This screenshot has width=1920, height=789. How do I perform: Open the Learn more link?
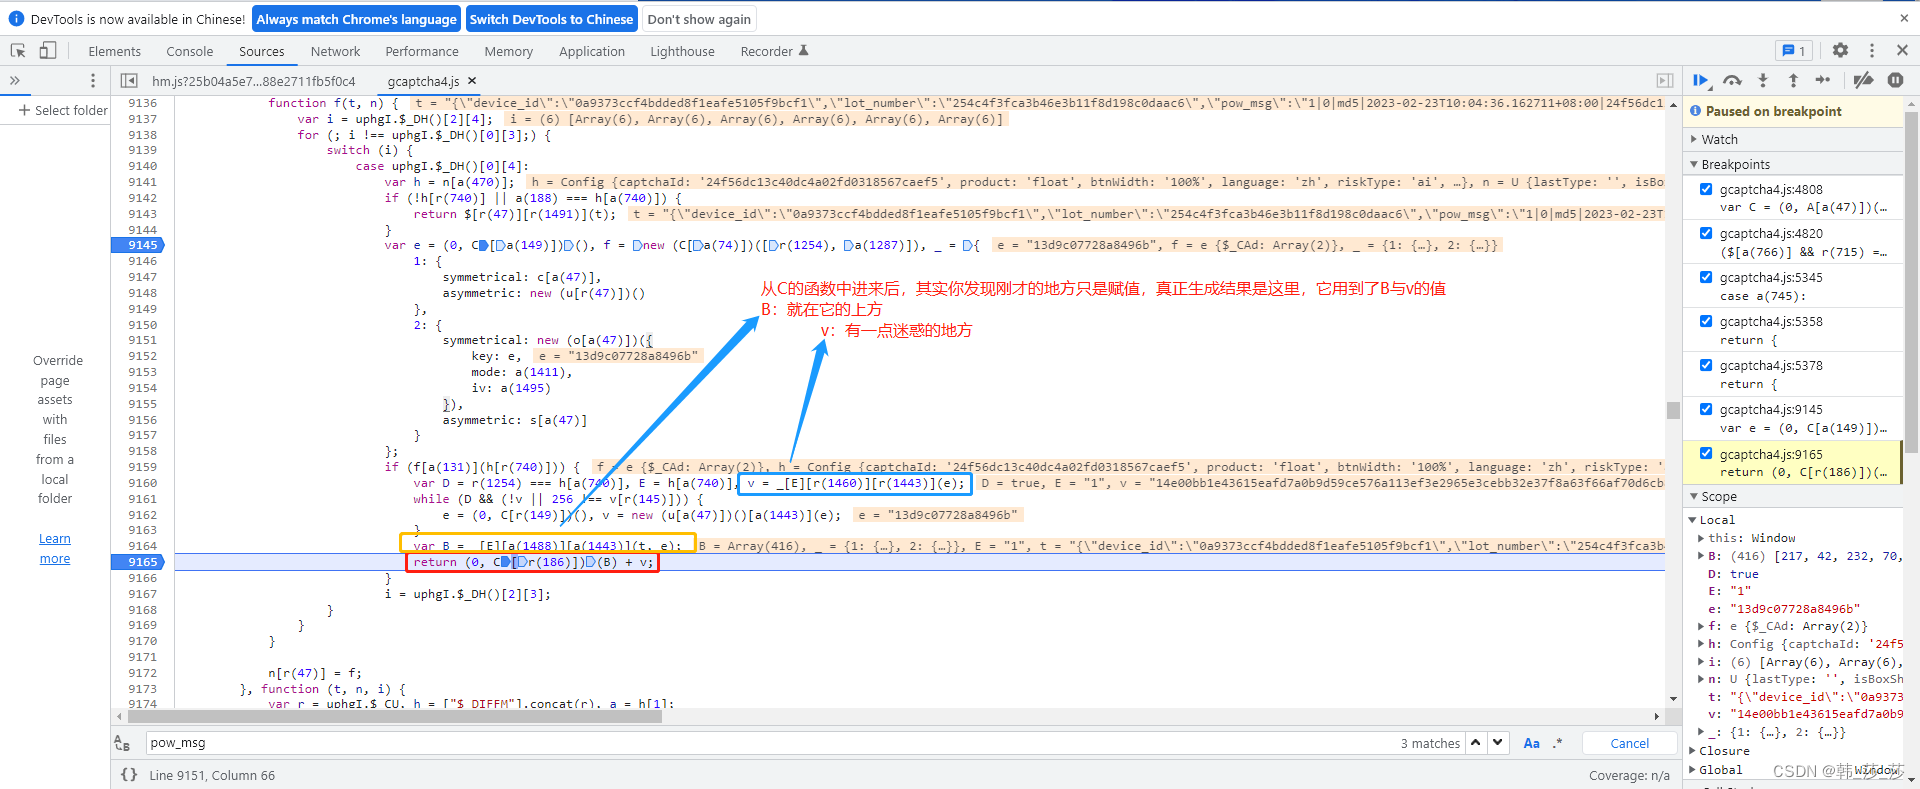(x=55, y=549)
